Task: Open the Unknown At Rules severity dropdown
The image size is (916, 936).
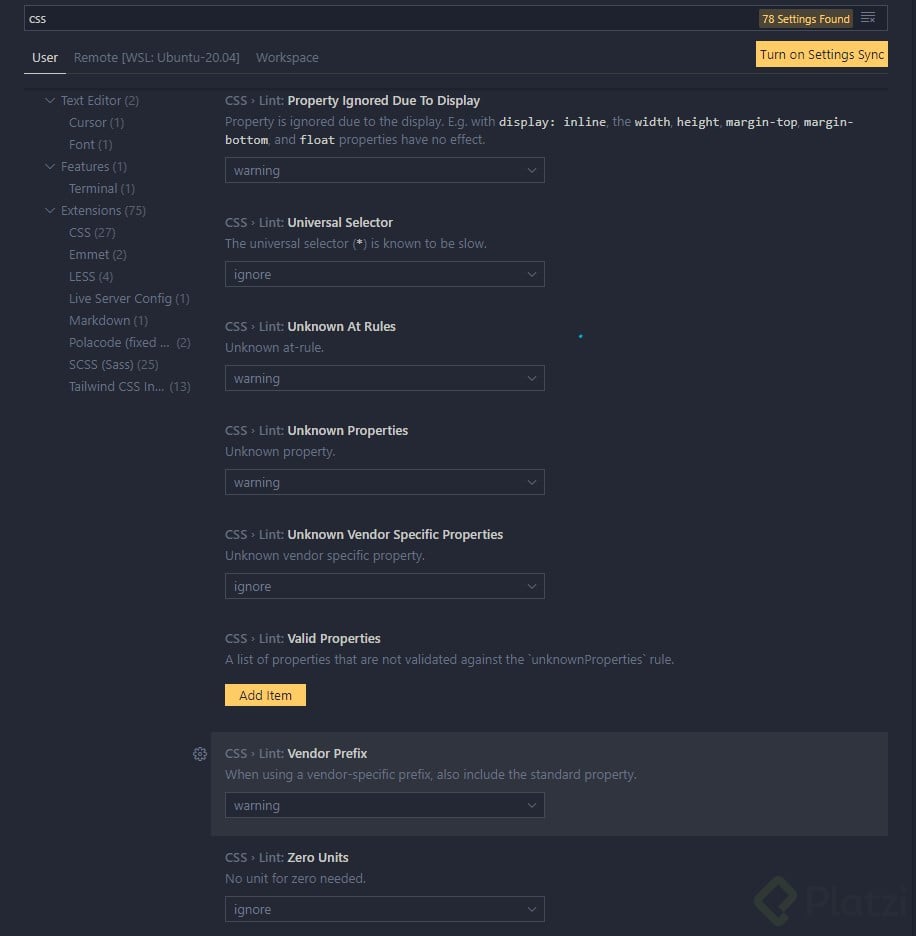Action: pos(385,378)
